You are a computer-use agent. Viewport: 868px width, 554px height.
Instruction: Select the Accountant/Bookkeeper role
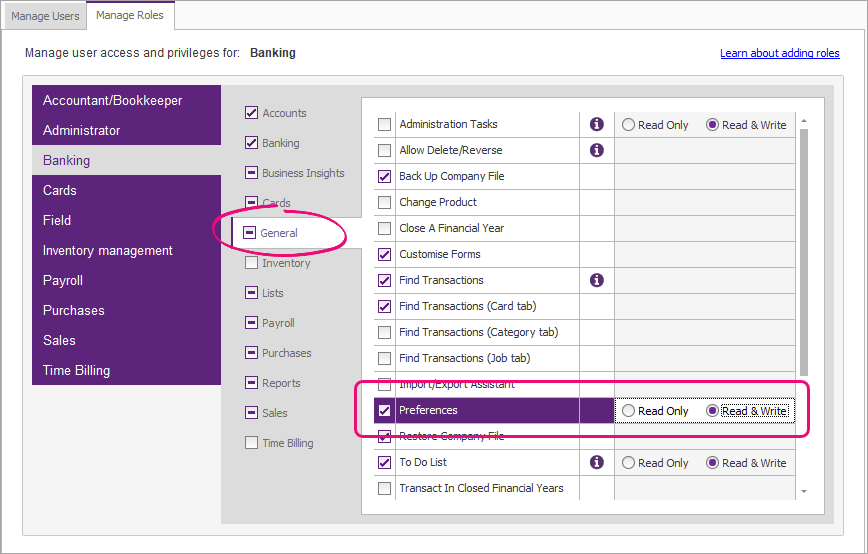(x=126, y=100)
